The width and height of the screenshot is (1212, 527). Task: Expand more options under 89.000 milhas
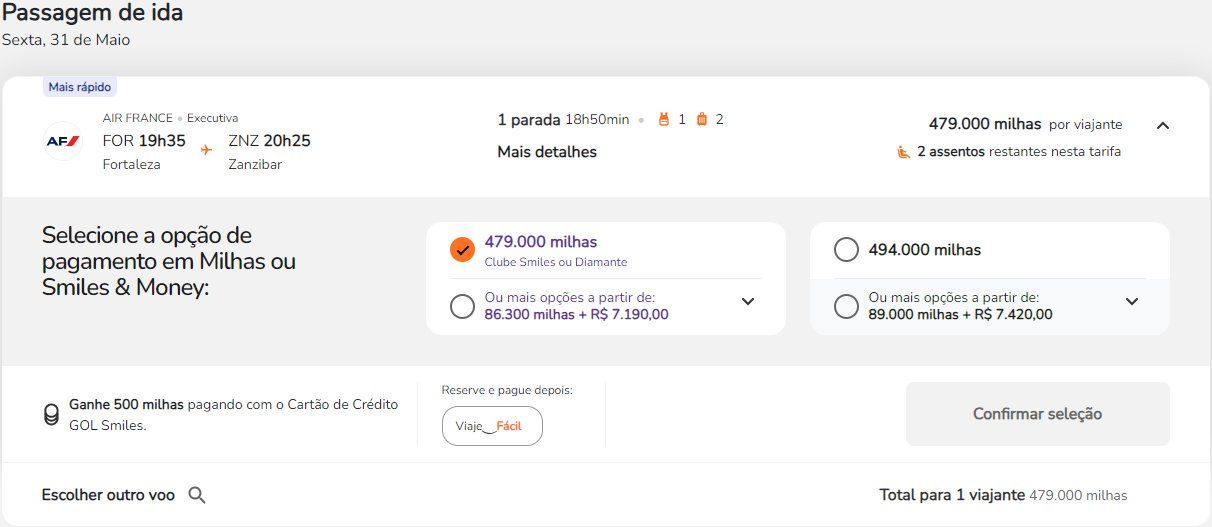1132,301
